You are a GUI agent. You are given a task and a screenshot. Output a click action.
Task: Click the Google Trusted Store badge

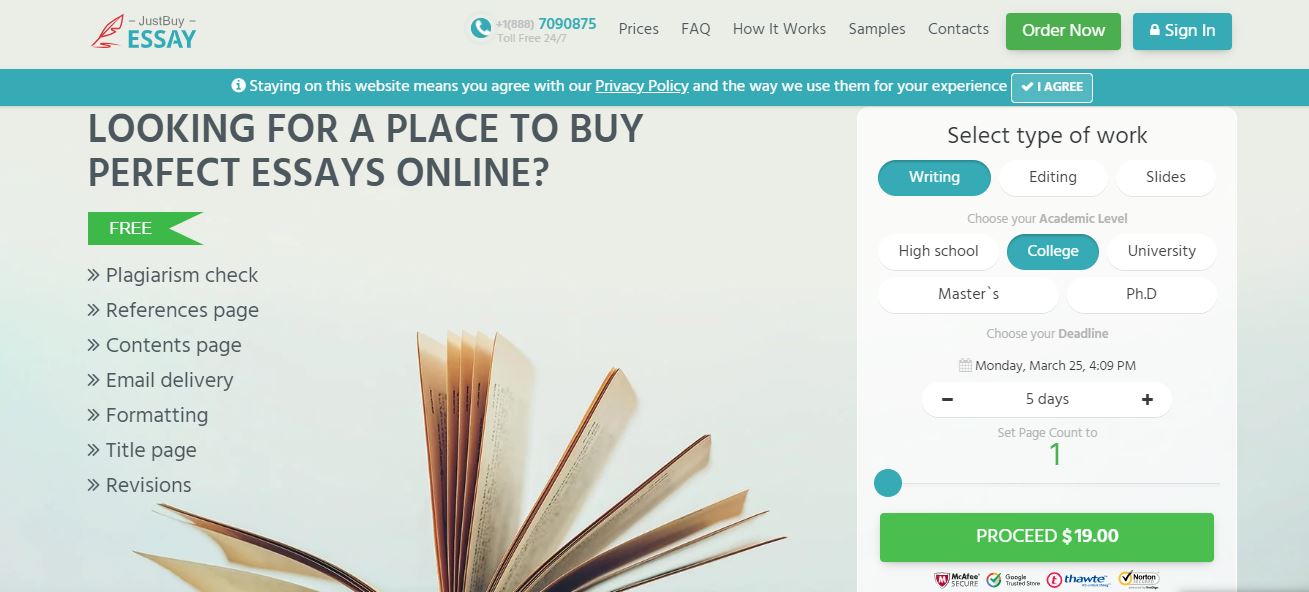click(1013, 580)
